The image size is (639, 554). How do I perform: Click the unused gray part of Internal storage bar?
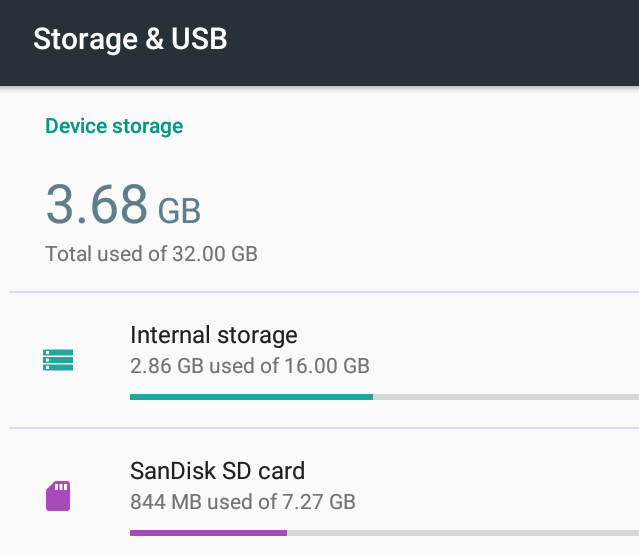(x=506, y=397)
